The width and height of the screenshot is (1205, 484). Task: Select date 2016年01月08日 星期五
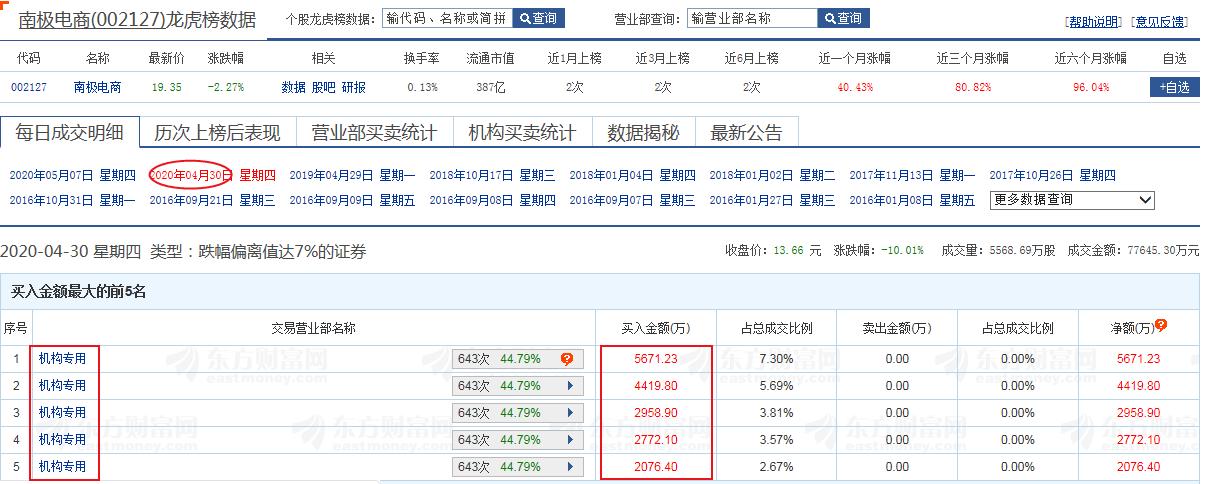[912, 200]
